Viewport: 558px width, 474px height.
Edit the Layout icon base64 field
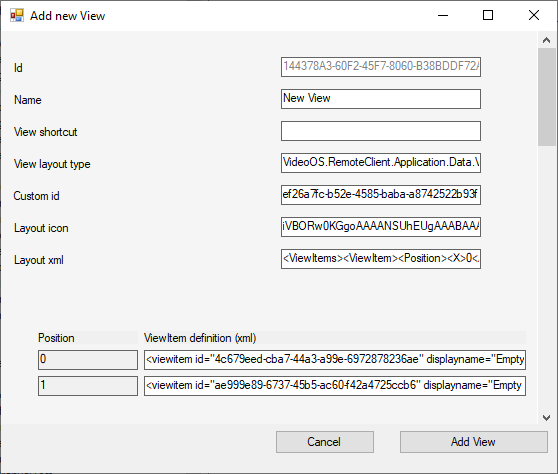click(381, 227)
